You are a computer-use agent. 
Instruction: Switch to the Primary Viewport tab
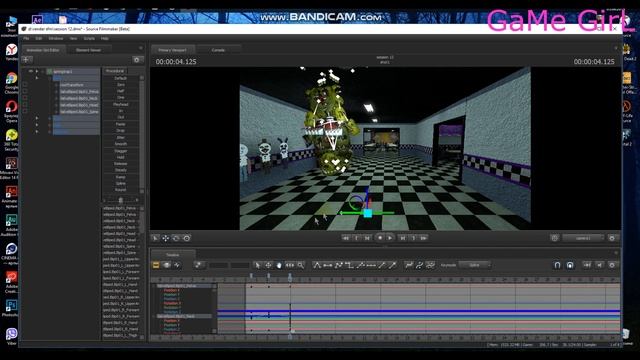[172, 50]
